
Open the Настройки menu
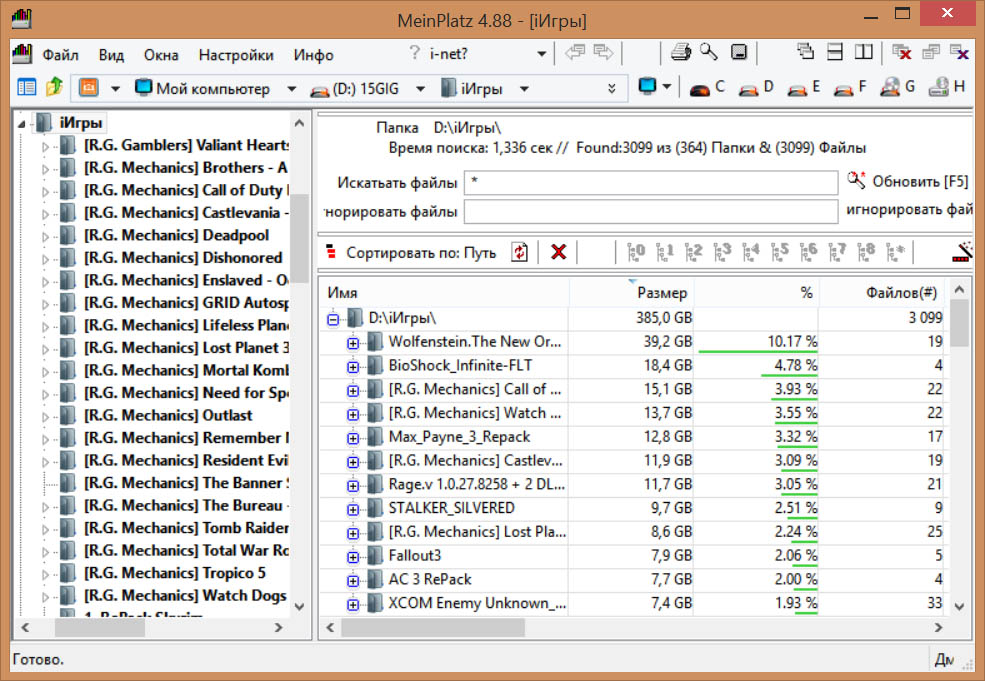coord(236,55)
